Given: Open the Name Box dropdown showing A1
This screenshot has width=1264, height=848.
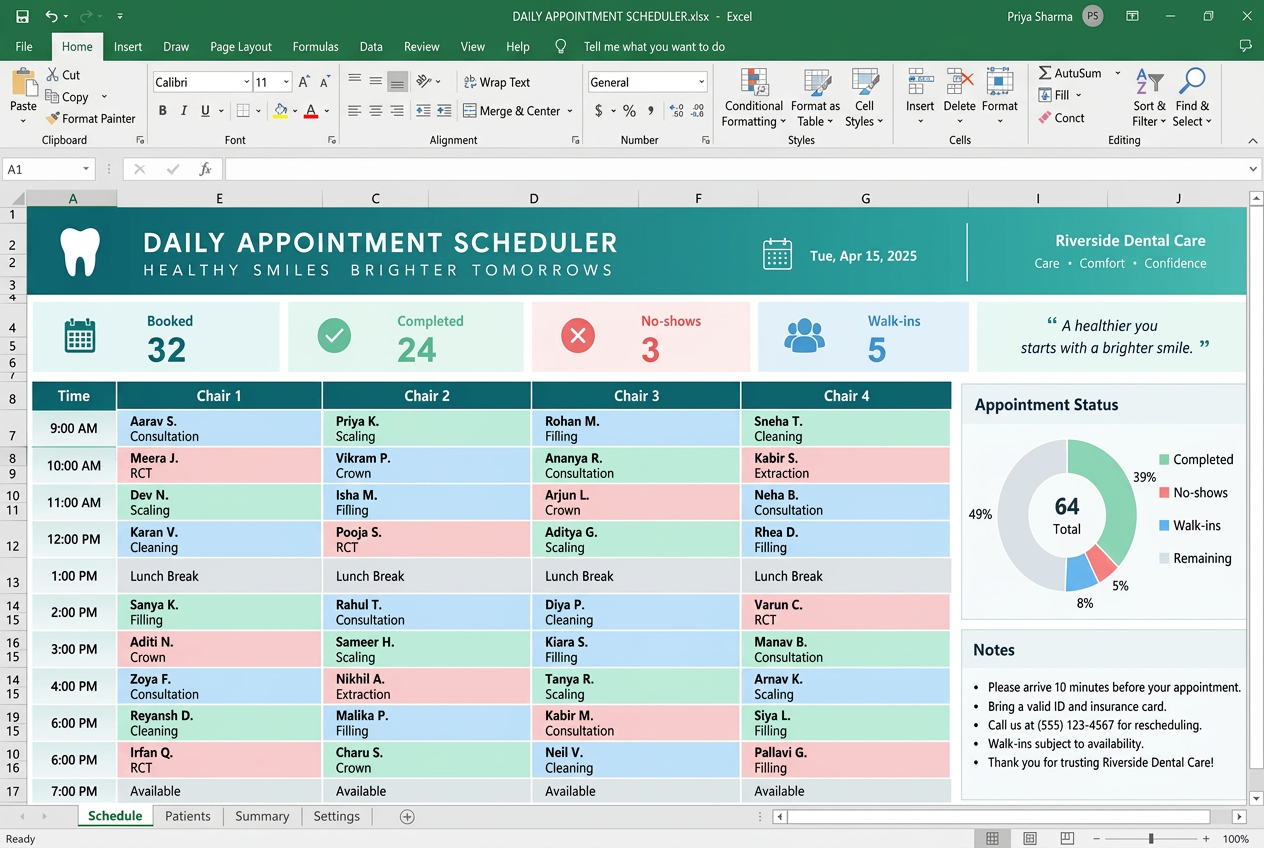Looking at the screenshot, I should [x=86, y=170].
